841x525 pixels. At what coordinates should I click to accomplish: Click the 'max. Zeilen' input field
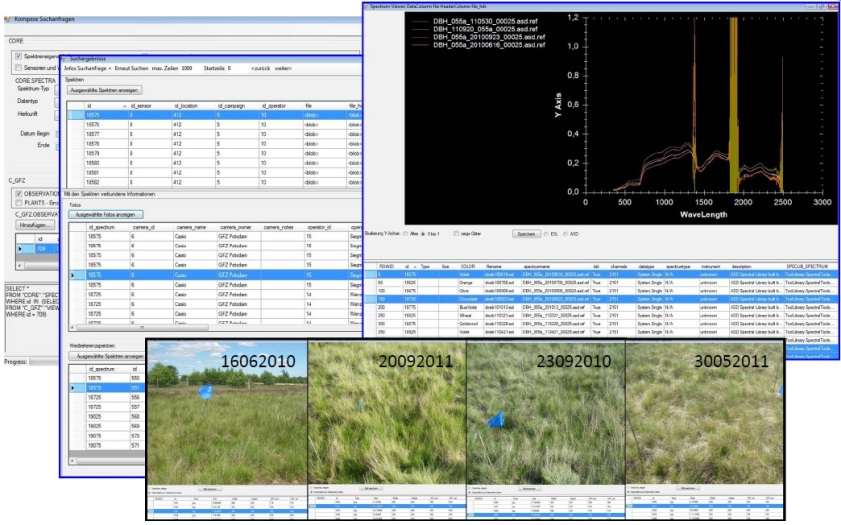[x=188, y=68]
